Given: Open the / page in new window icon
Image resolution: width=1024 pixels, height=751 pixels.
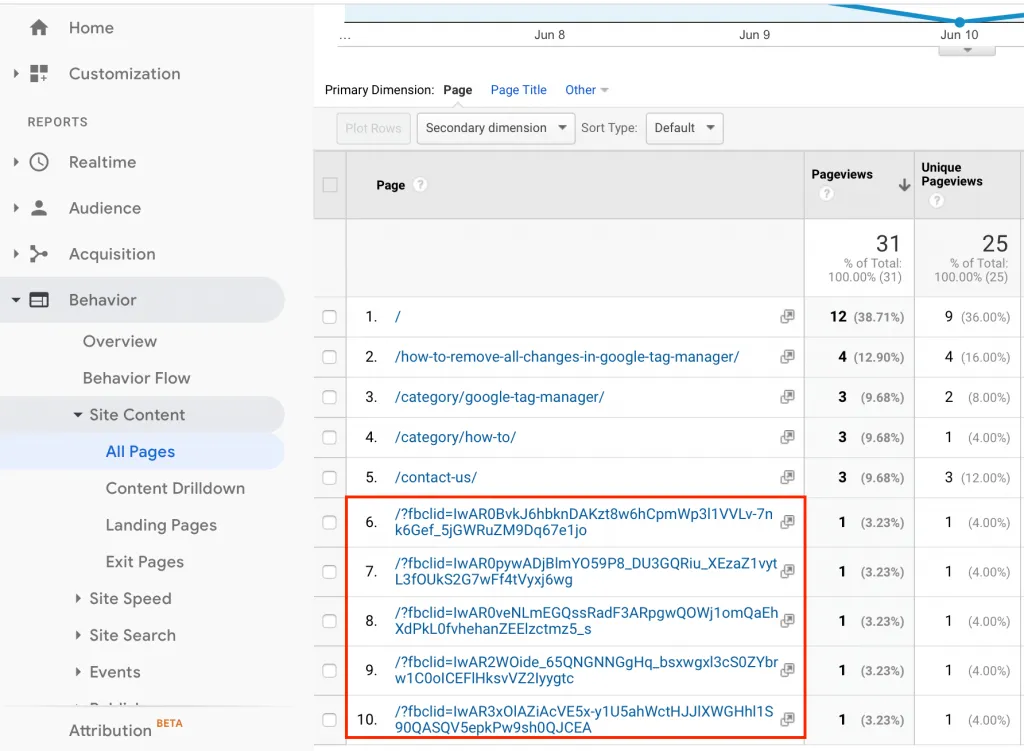Looking at the screenshot, I should coord(788,316).
